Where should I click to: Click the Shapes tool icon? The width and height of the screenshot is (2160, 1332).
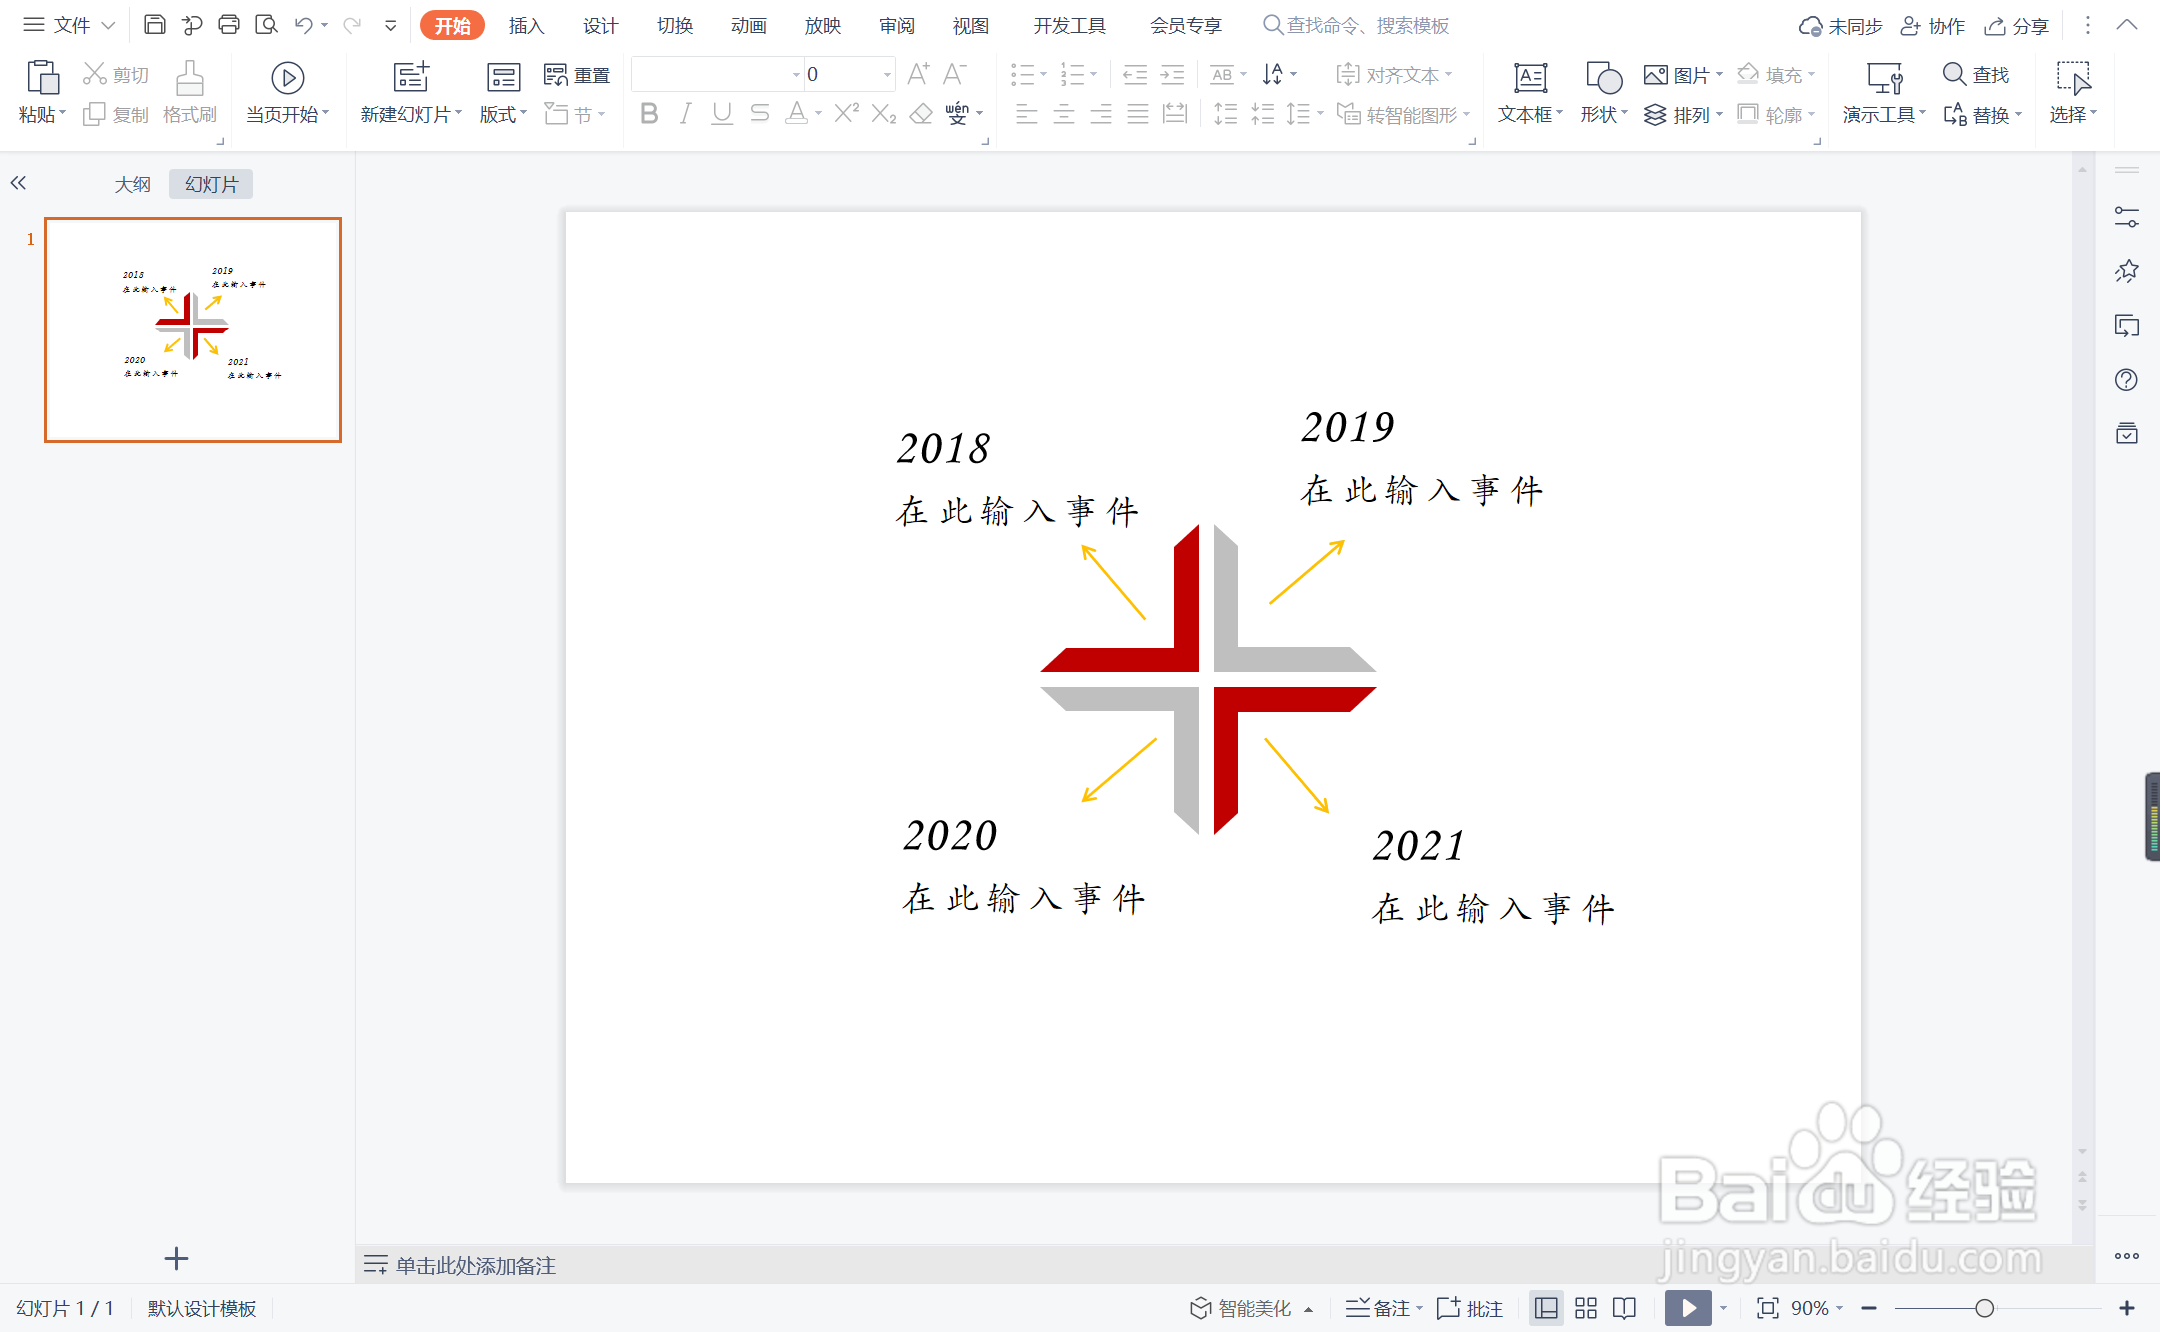(x=1603, y=78)
